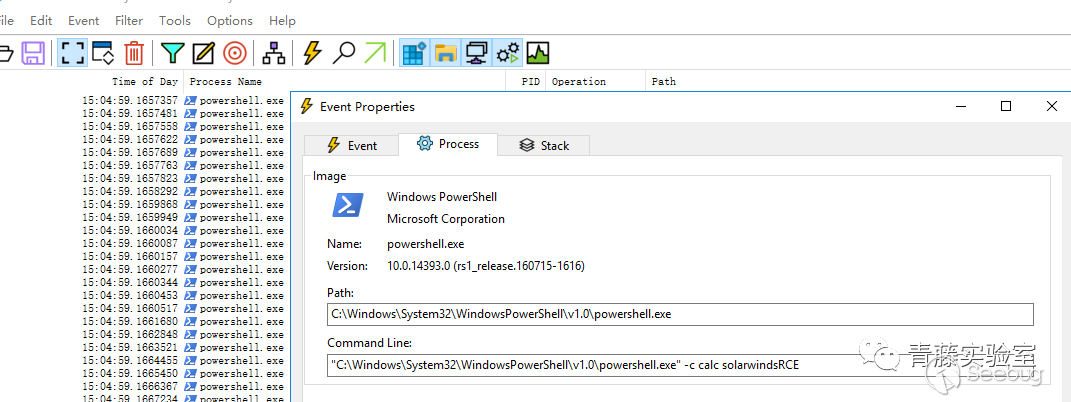Select event row 15:04:59.1658292
This screenshot has height=402, width=1071.
[183, 191]
